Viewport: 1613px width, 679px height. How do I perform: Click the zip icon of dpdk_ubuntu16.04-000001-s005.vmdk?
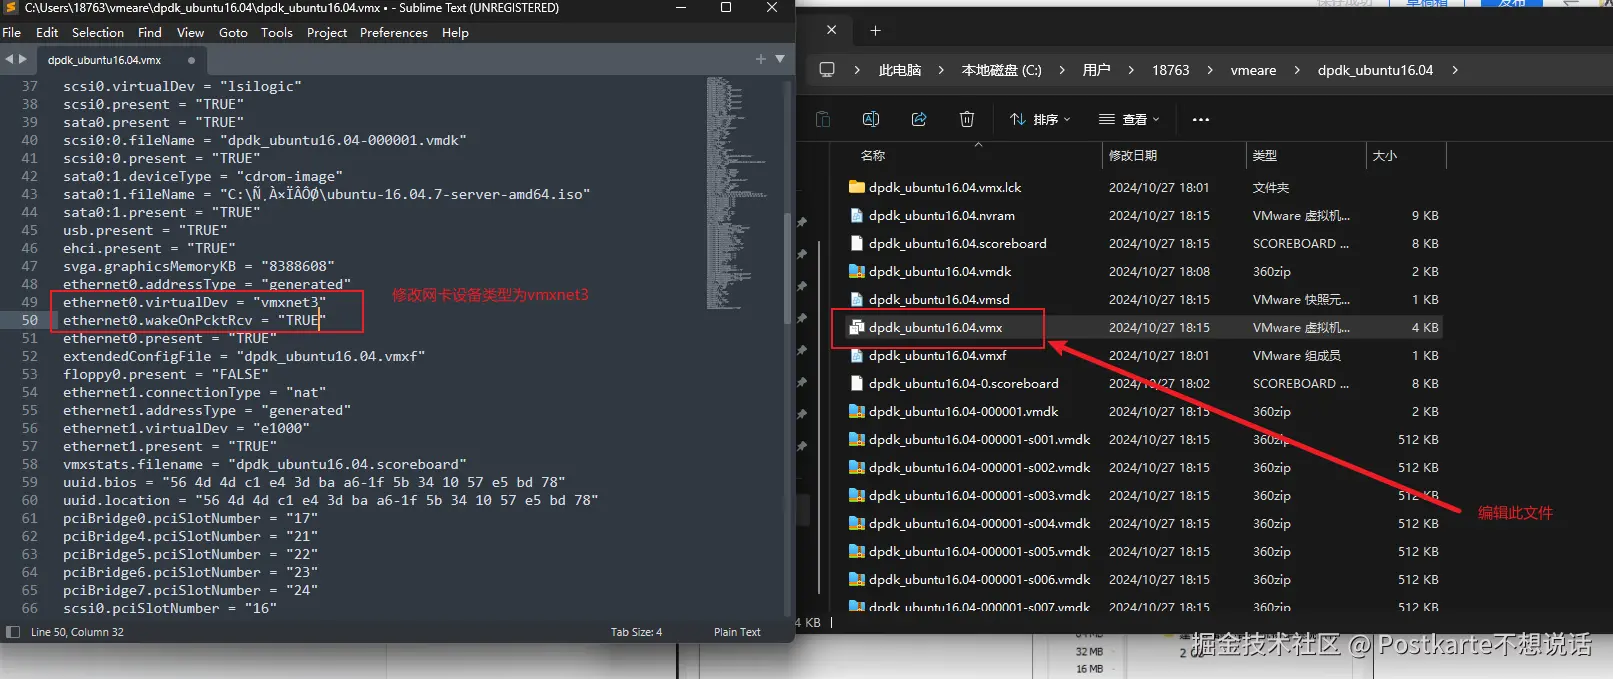[x=856, y=551]
